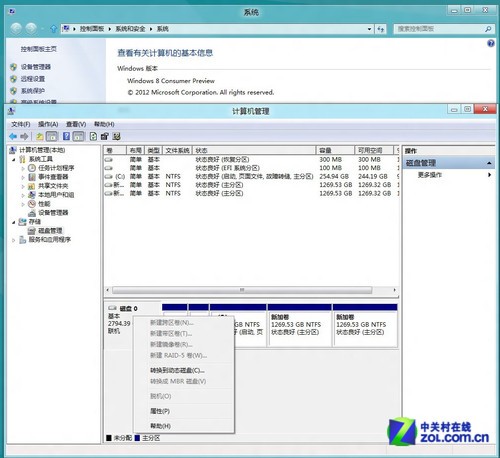Image resolution: width=500 pixels, height=458 pixels.
Task: Open the 查看(V) menu
Action: pos(76,124)
